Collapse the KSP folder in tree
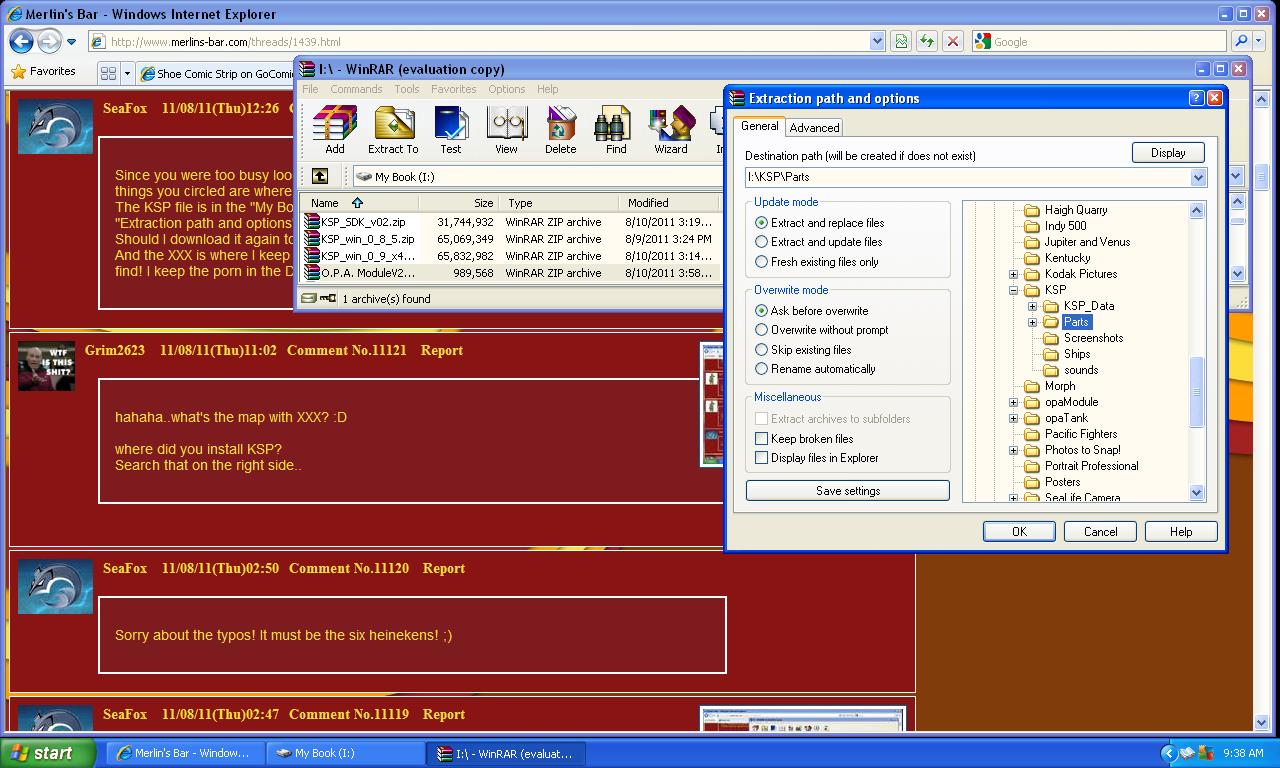 1013,290
